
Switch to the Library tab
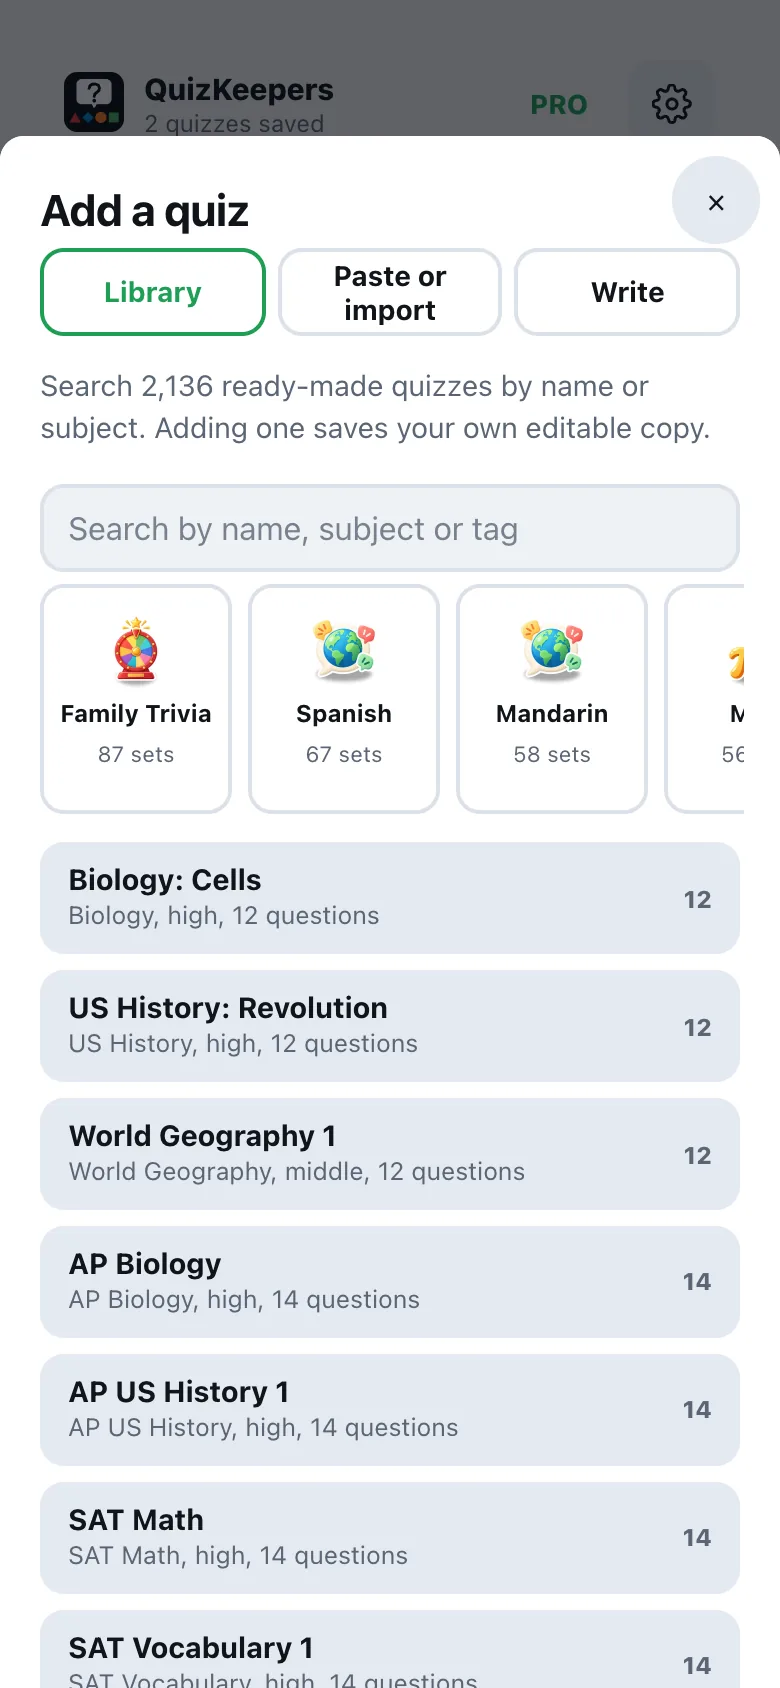point(153,292)
